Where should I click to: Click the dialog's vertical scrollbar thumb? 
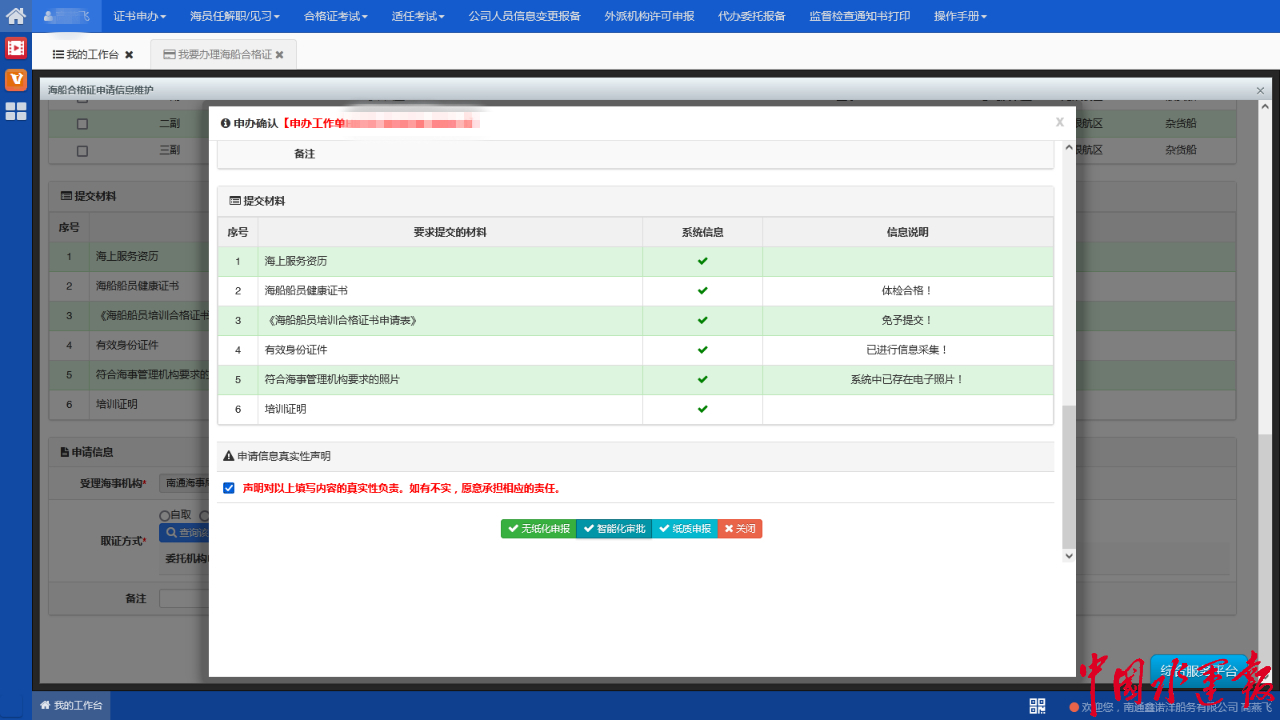[1068, 475]
